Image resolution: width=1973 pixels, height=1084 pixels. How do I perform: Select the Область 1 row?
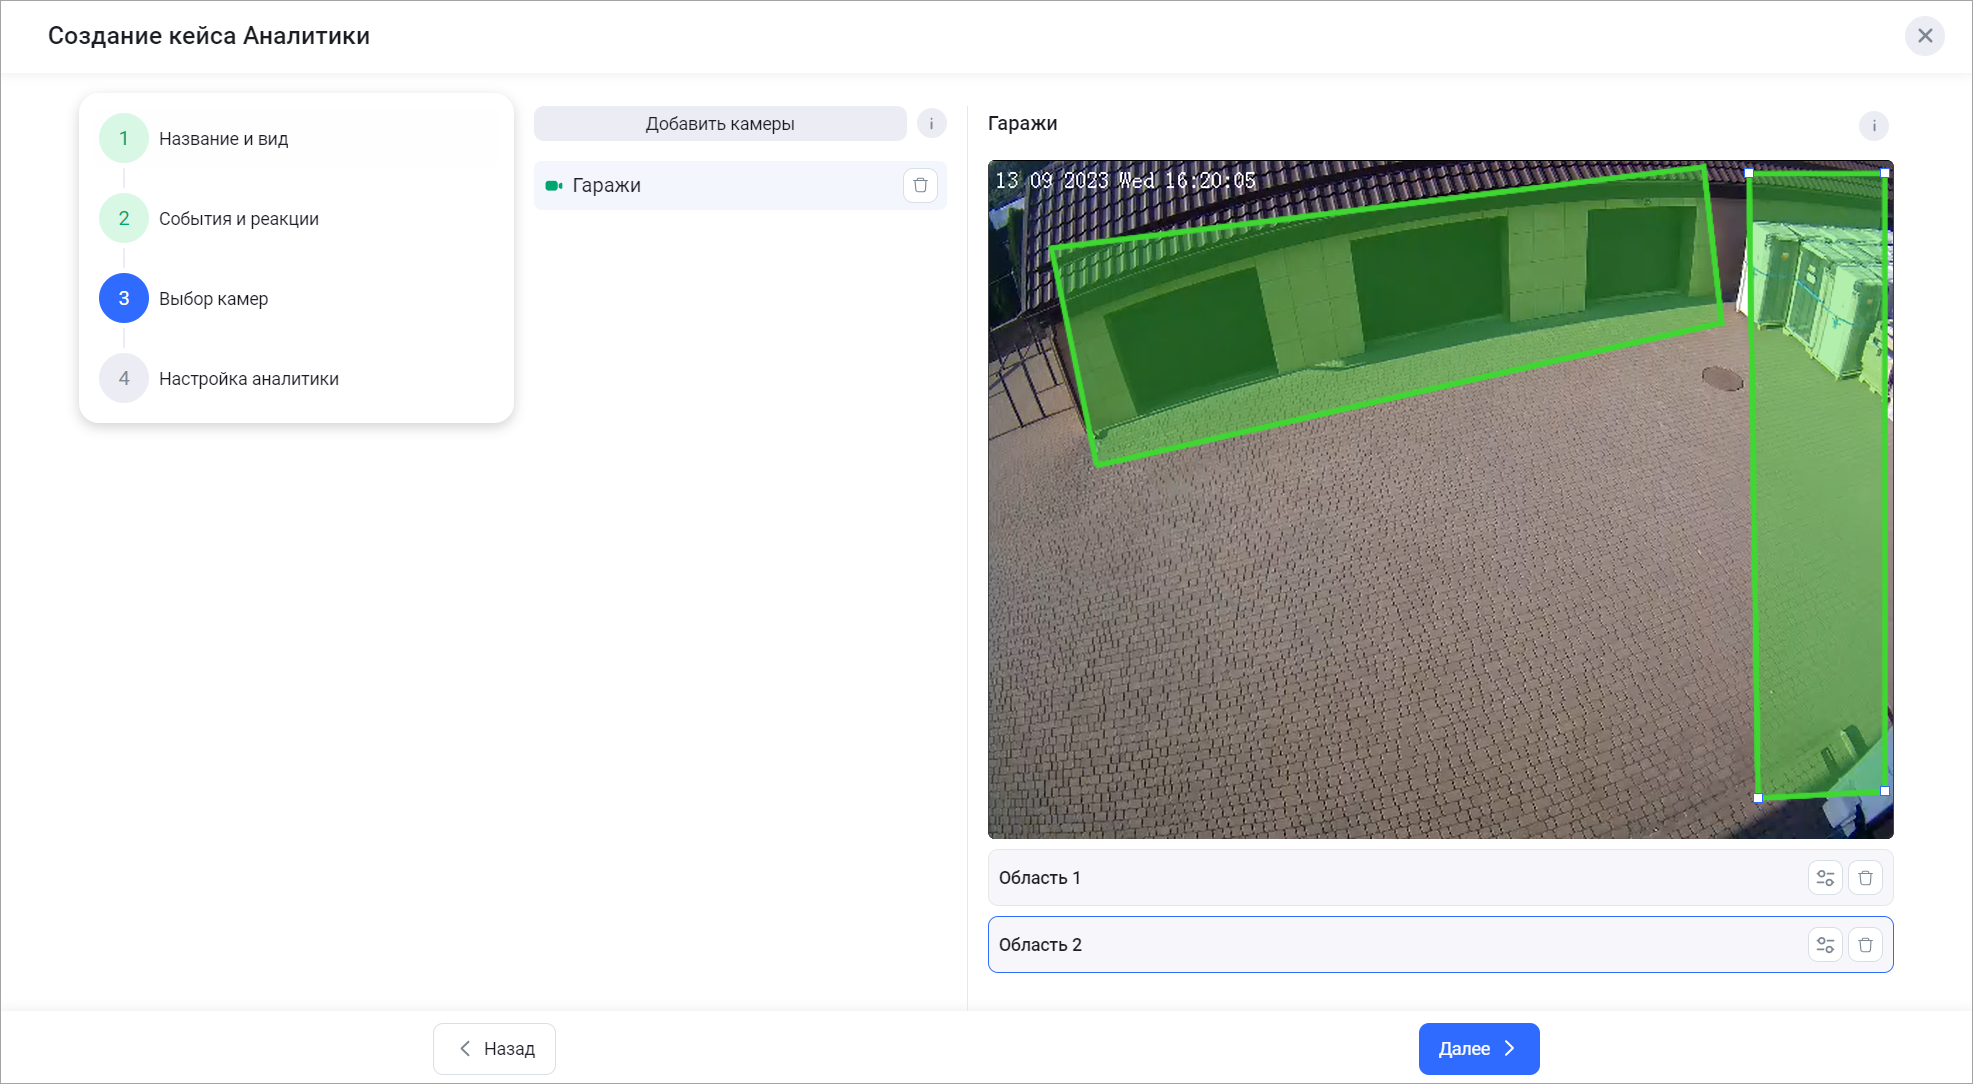[1300, 877]
